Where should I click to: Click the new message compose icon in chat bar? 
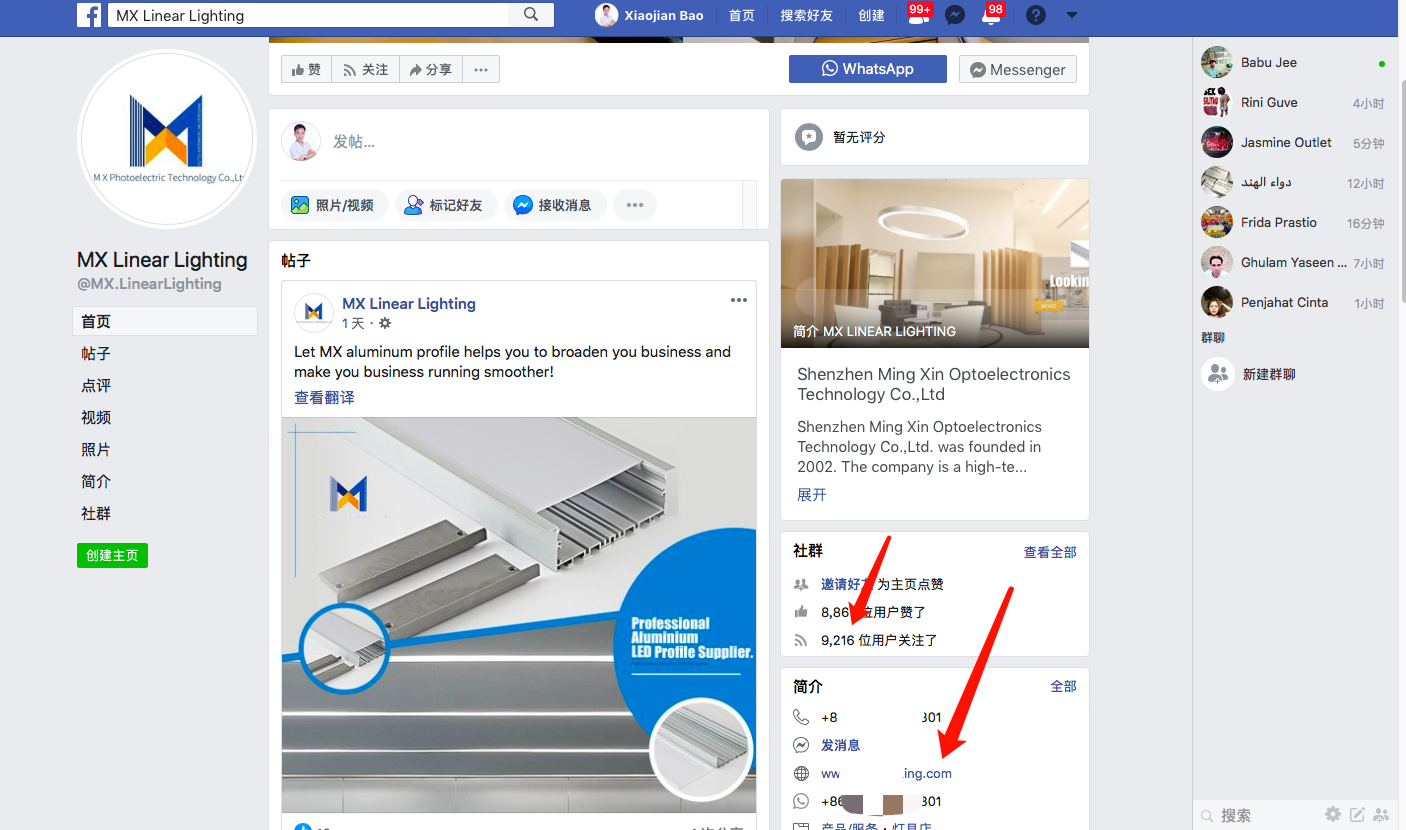1357,814
